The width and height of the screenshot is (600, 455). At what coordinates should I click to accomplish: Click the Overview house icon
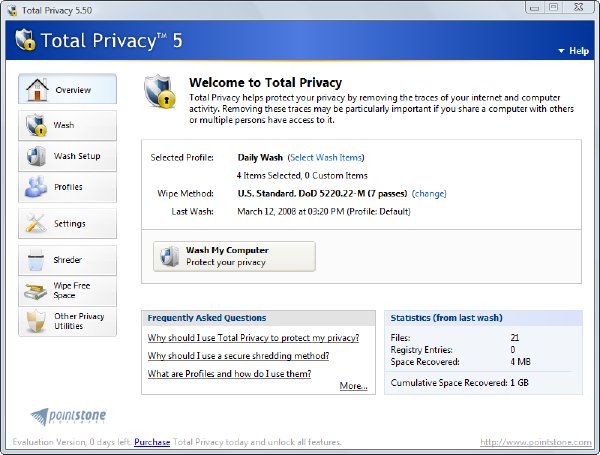pyautogui.click(x=37, y=89)
